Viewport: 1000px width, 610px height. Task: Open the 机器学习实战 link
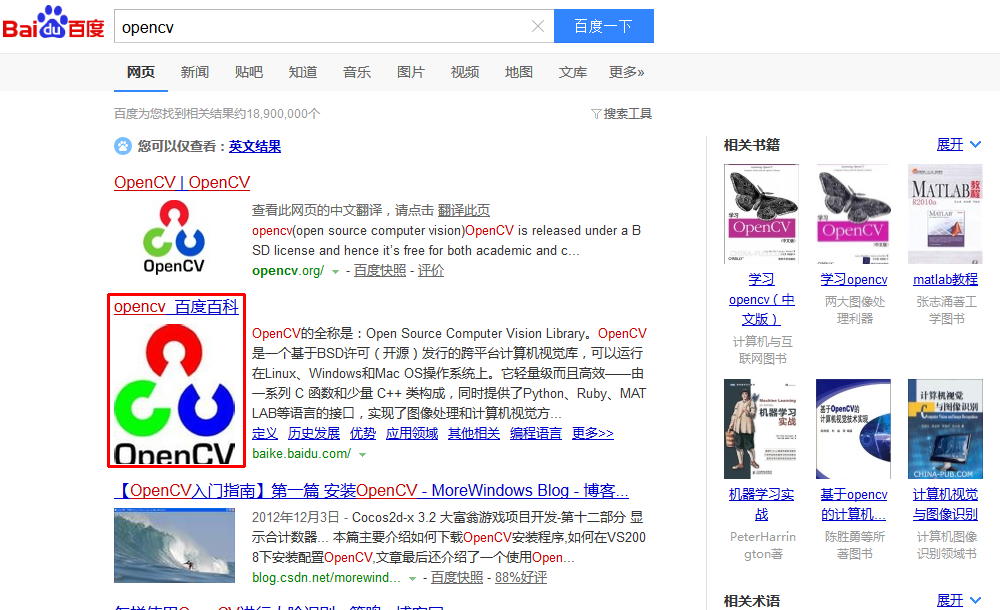[761, 504]
